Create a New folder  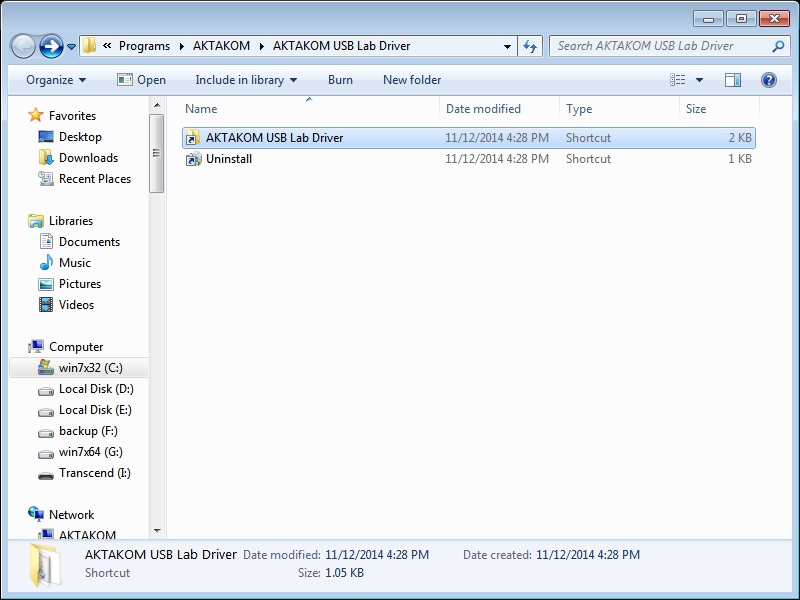click(412, 80)
